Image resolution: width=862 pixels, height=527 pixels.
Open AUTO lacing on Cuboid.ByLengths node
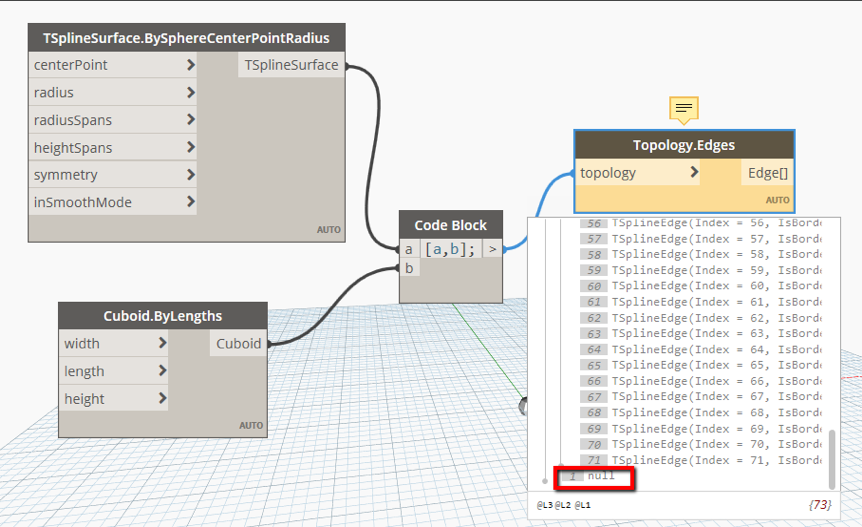point(251,425)
